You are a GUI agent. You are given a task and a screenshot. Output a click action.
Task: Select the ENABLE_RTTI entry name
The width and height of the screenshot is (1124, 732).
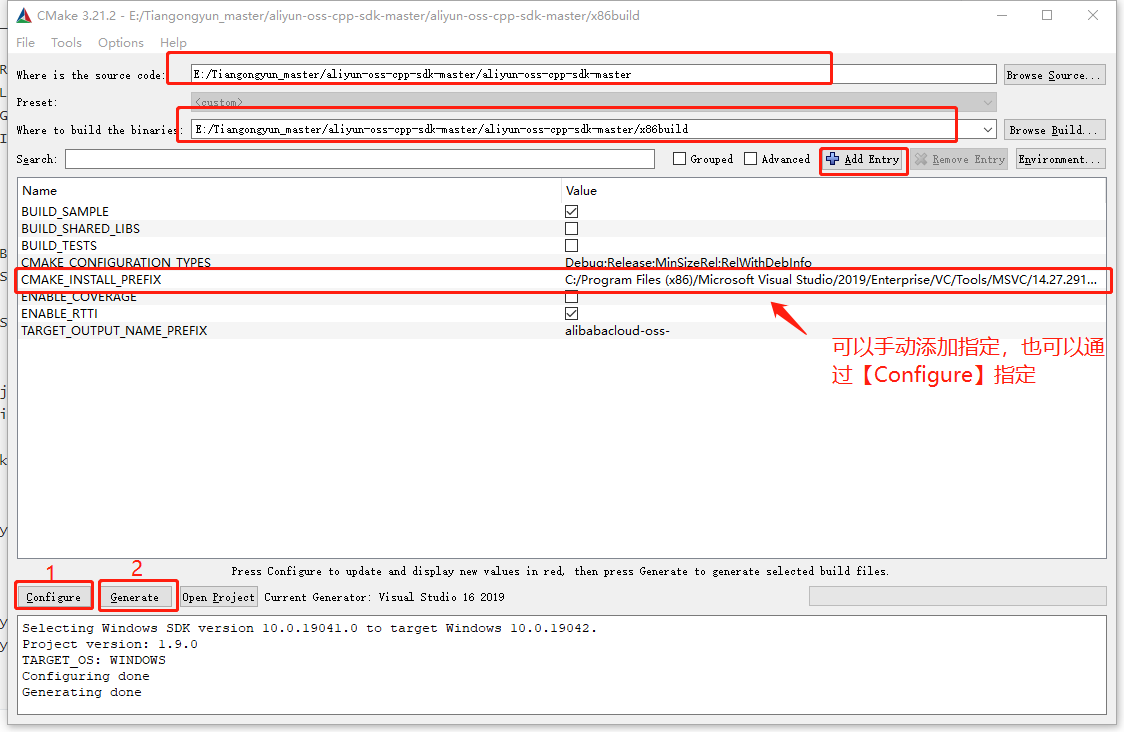[x=59, y=313]
